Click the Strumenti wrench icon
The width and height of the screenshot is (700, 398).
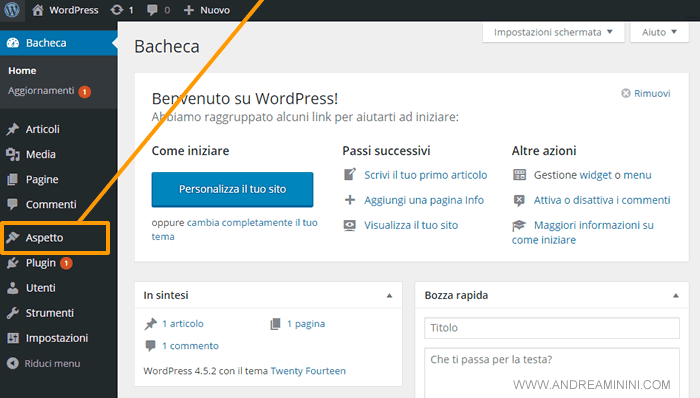(12, 313)
